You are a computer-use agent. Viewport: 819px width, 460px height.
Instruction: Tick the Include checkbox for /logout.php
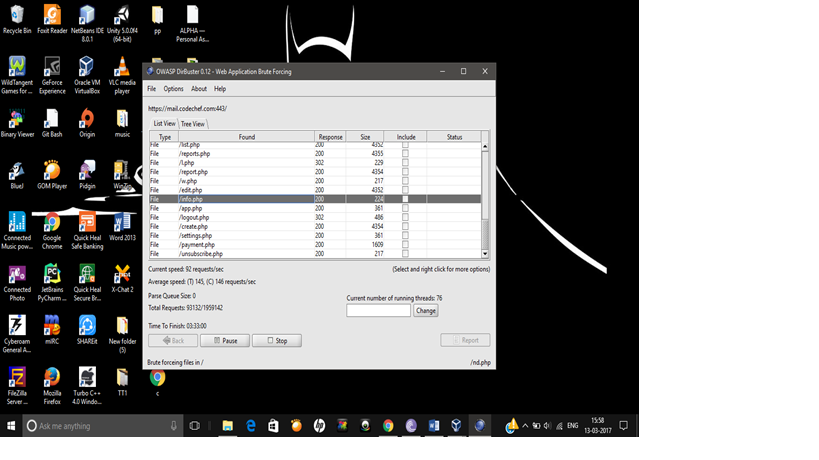click(x=405, y=217)
